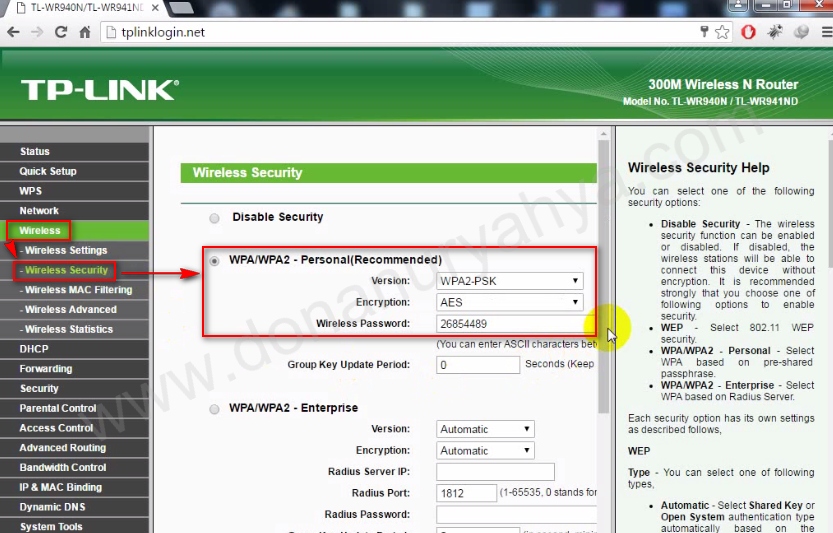This screenshot has width=833, height=533.
Task: Open IP & MAC Binding menu item
Action: pyautogui.click(x=74, y=487)
